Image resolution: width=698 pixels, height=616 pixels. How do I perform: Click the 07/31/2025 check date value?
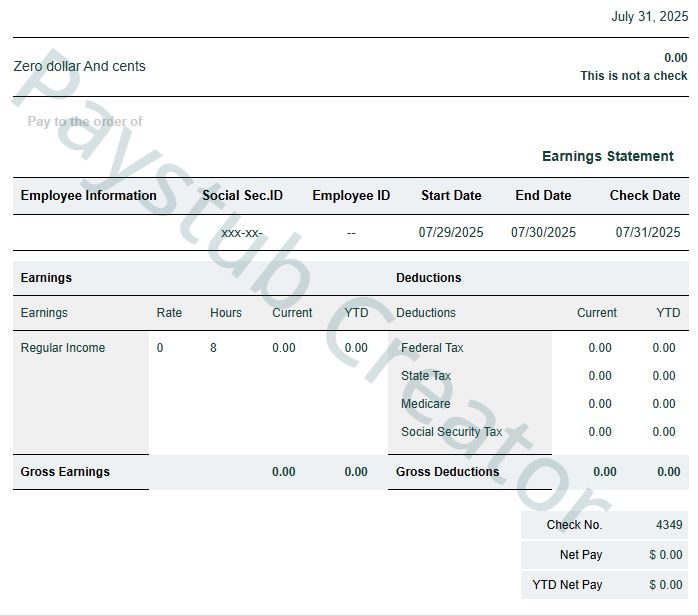(647, 232)
